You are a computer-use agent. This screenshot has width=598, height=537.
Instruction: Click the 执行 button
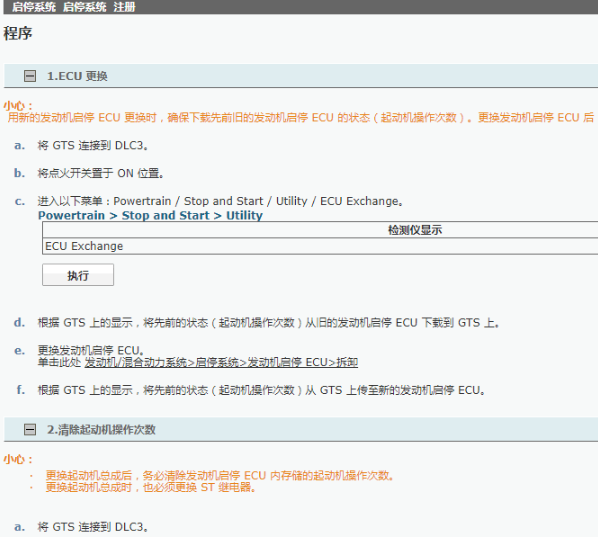pos(78,275)
